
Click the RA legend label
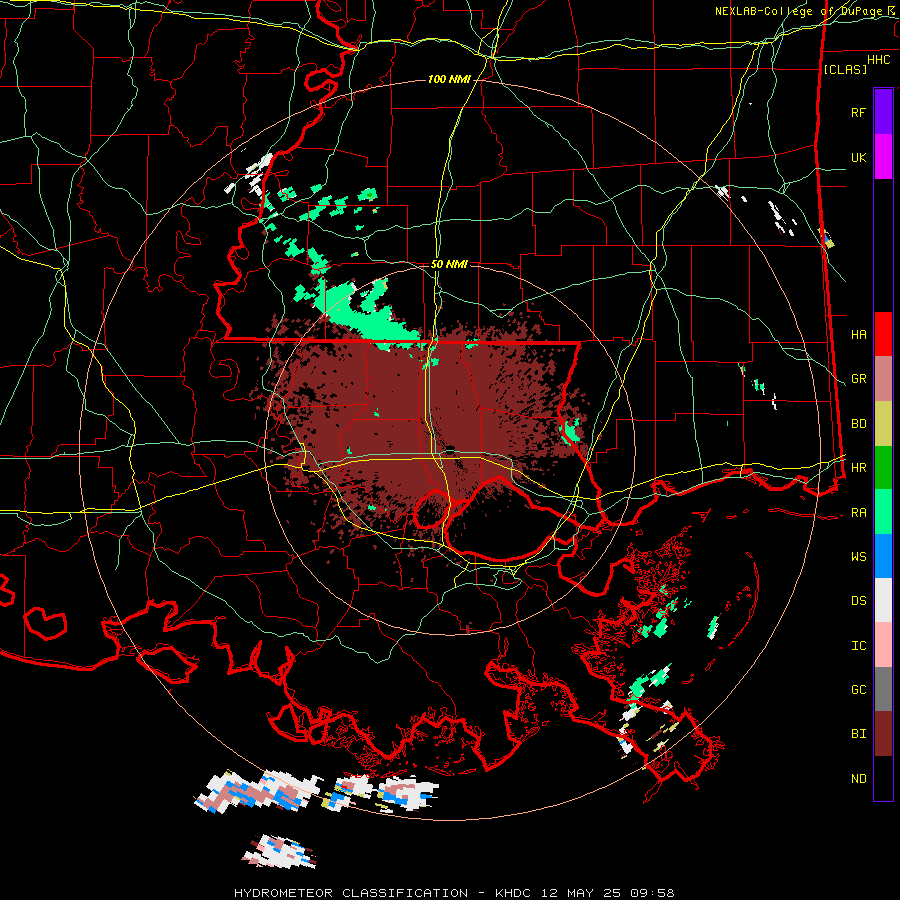pos(858,512)
